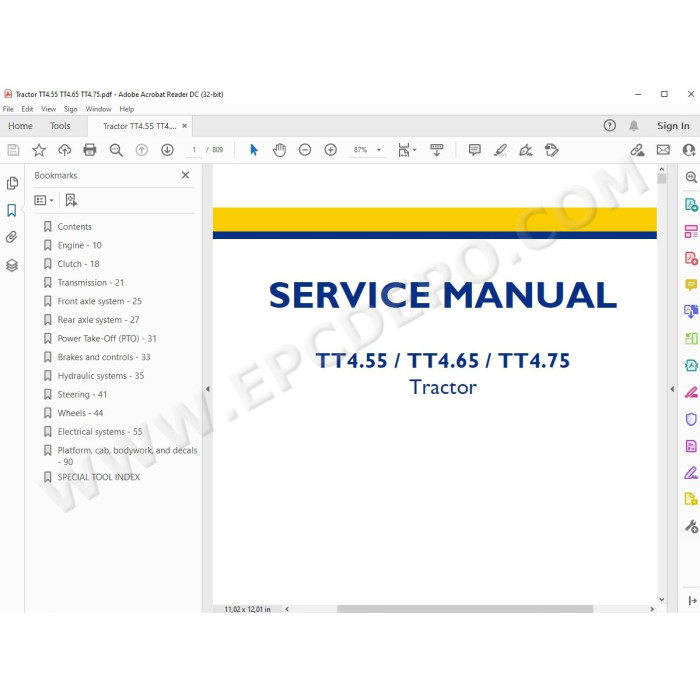Open the Find text magnifier
Viewport: 700px width, 700px height.
point(116,150)
